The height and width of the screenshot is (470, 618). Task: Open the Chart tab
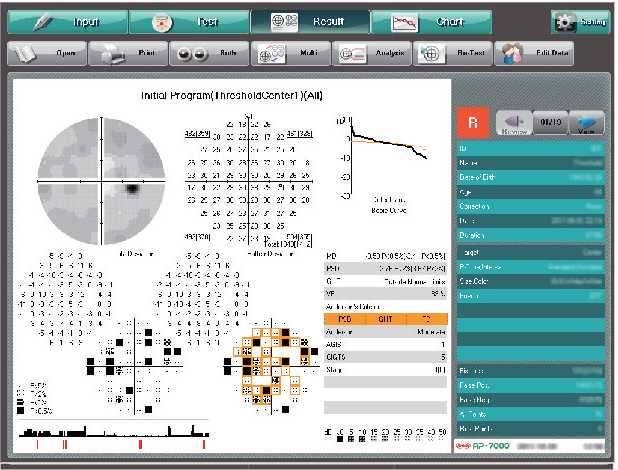430,21
